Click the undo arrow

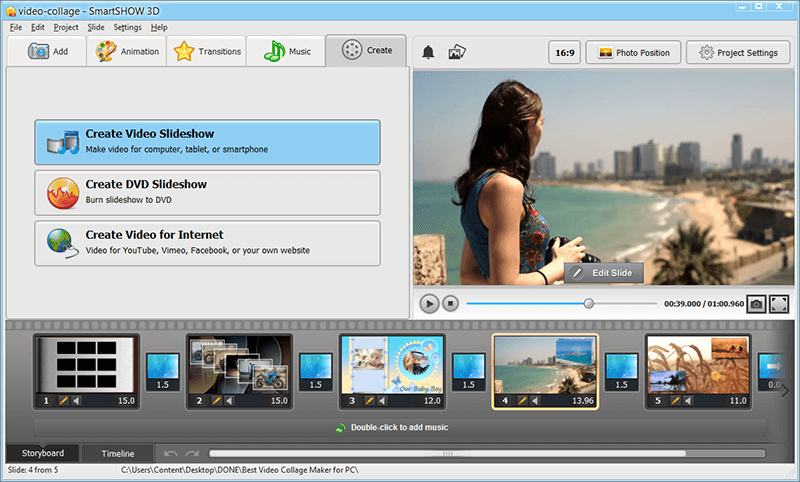(x=170, y=453)
